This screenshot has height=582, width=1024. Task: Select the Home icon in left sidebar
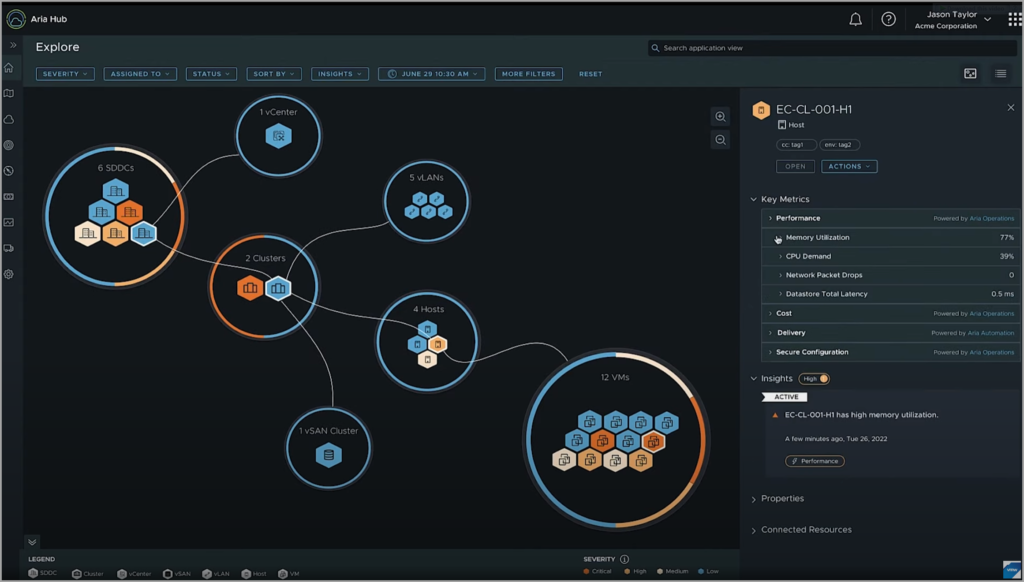[10, 69]
